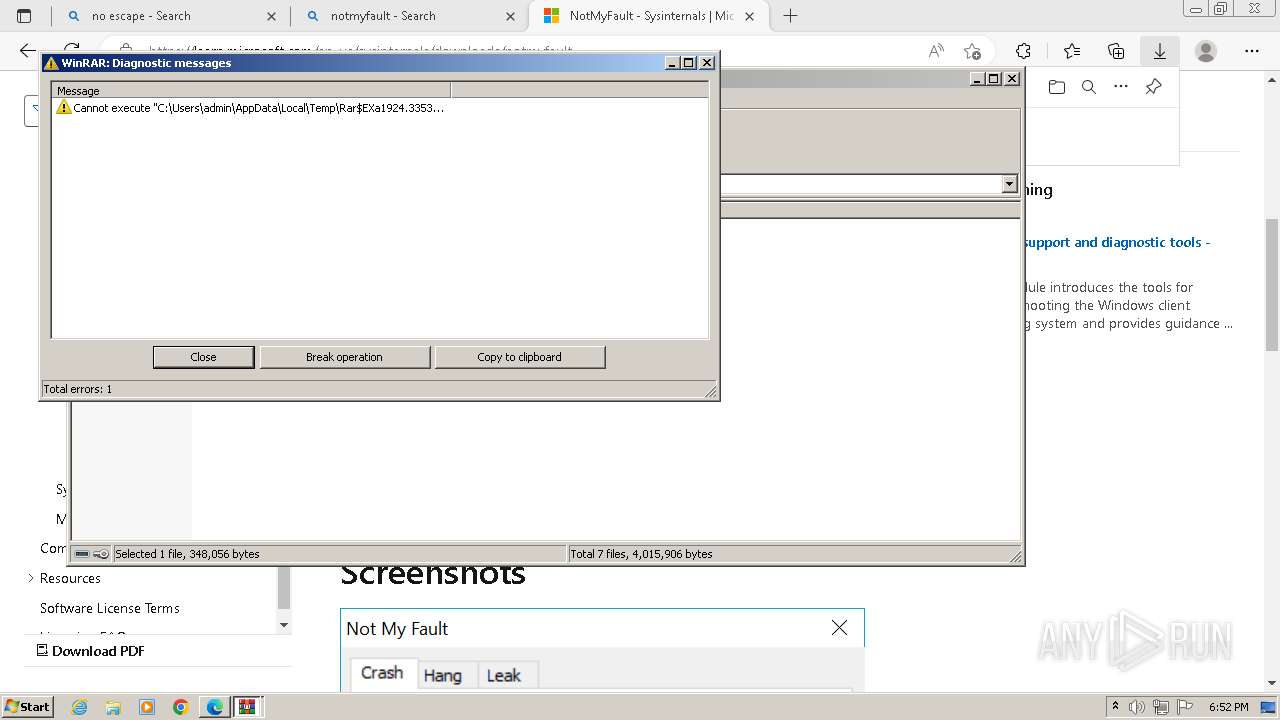The width and height of the screenshot is (1280, 720).
Task: Click the X on Not My Fault screenshot
Action: pyautogui.click(x=839, y=628)
